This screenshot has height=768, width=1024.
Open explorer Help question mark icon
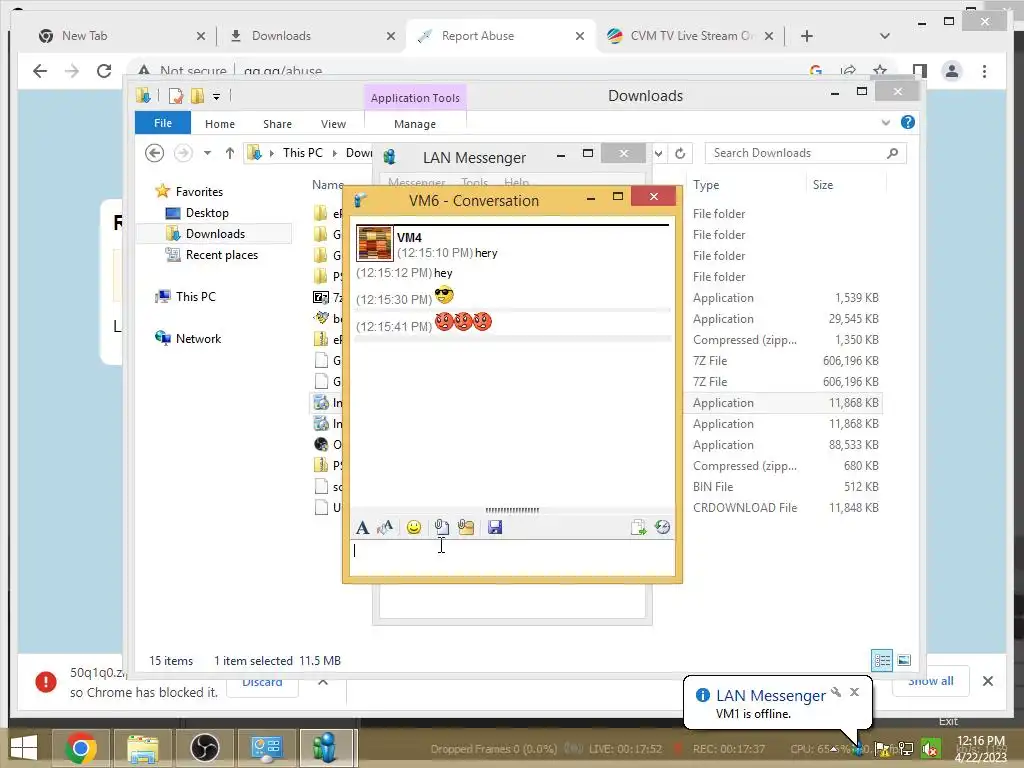coord(908,122)
